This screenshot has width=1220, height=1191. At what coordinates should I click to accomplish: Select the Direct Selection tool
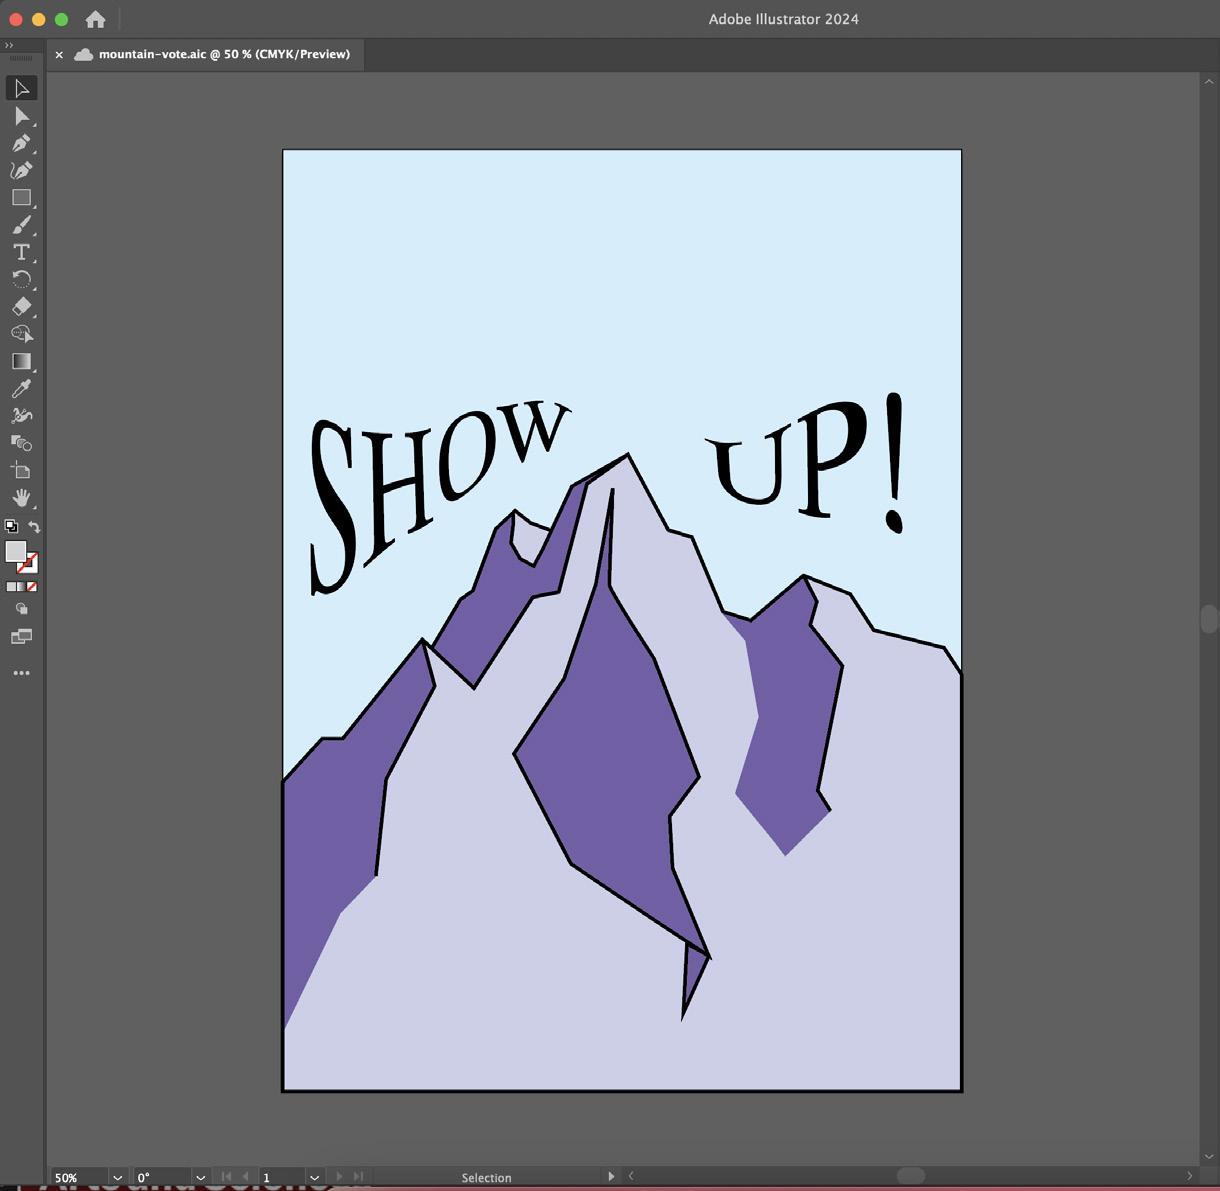click(x=21, y=116)
